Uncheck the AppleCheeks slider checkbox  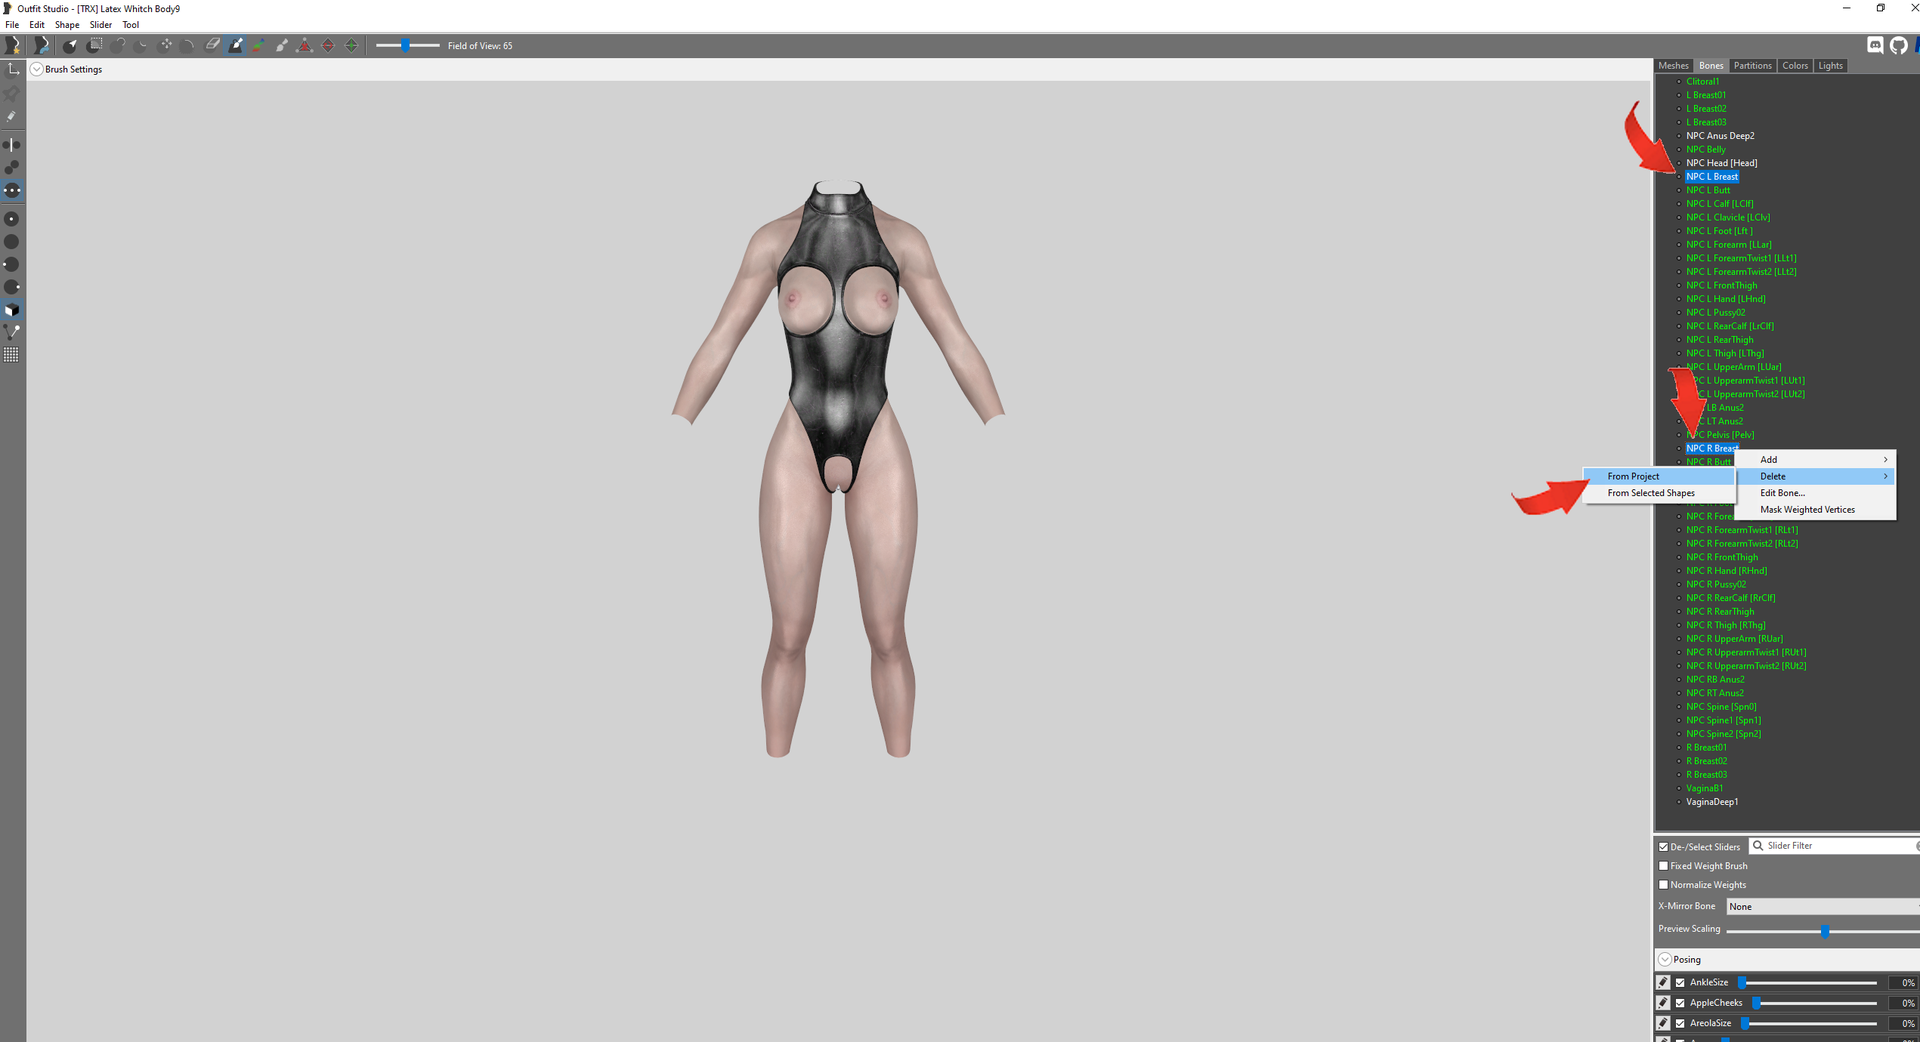pos(1681,1003)
